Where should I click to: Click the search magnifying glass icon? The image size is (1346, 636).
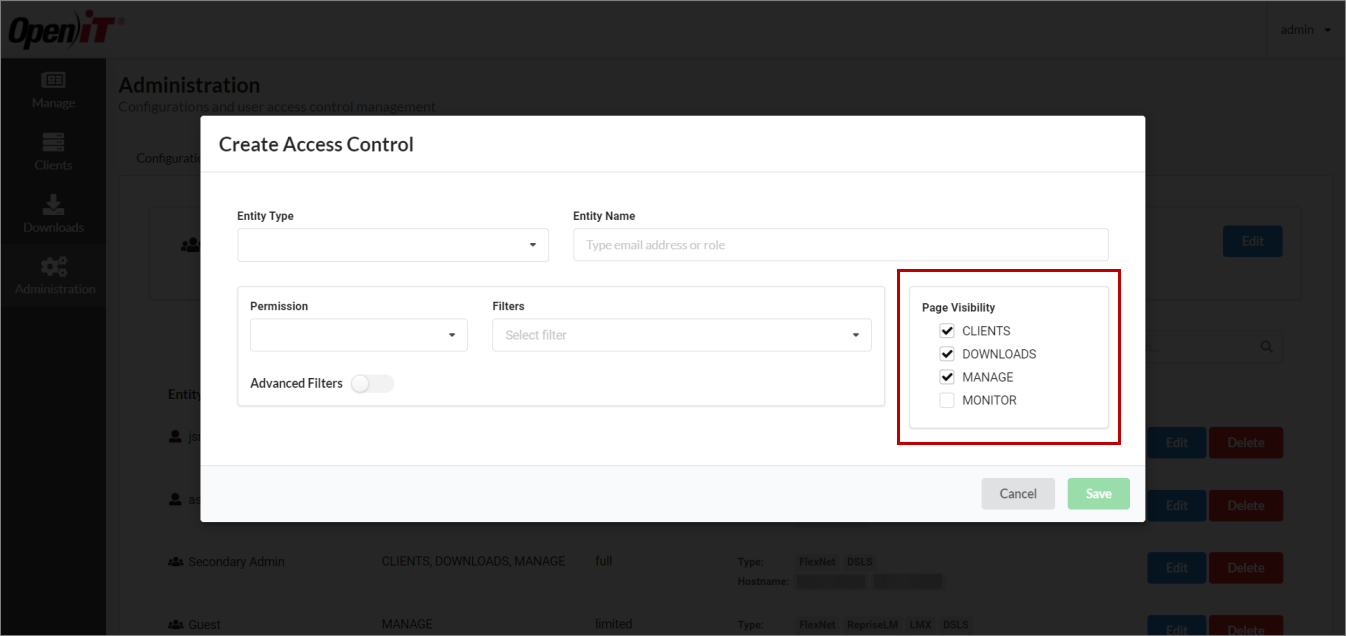pyautogui.click(x=1266, y=346)
